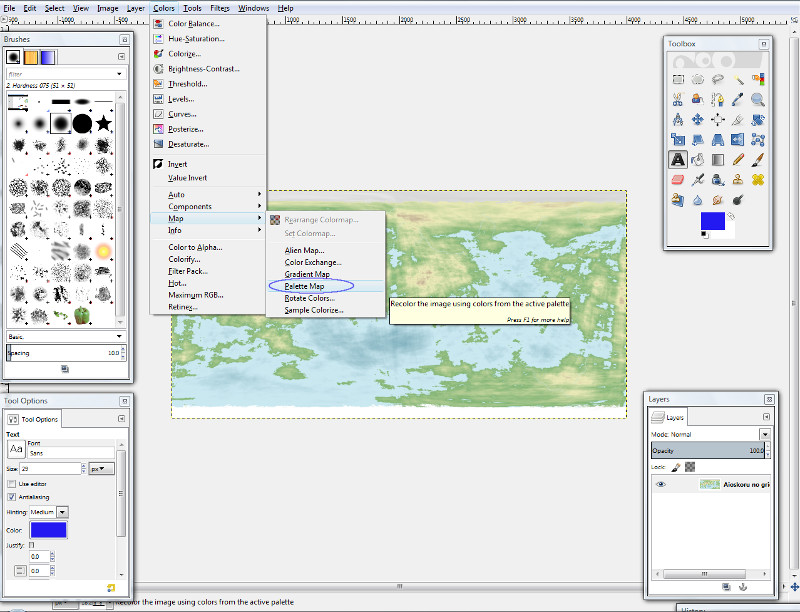Toggle the Antialiasing checkbox in Tool Options

tap(10, 497)
